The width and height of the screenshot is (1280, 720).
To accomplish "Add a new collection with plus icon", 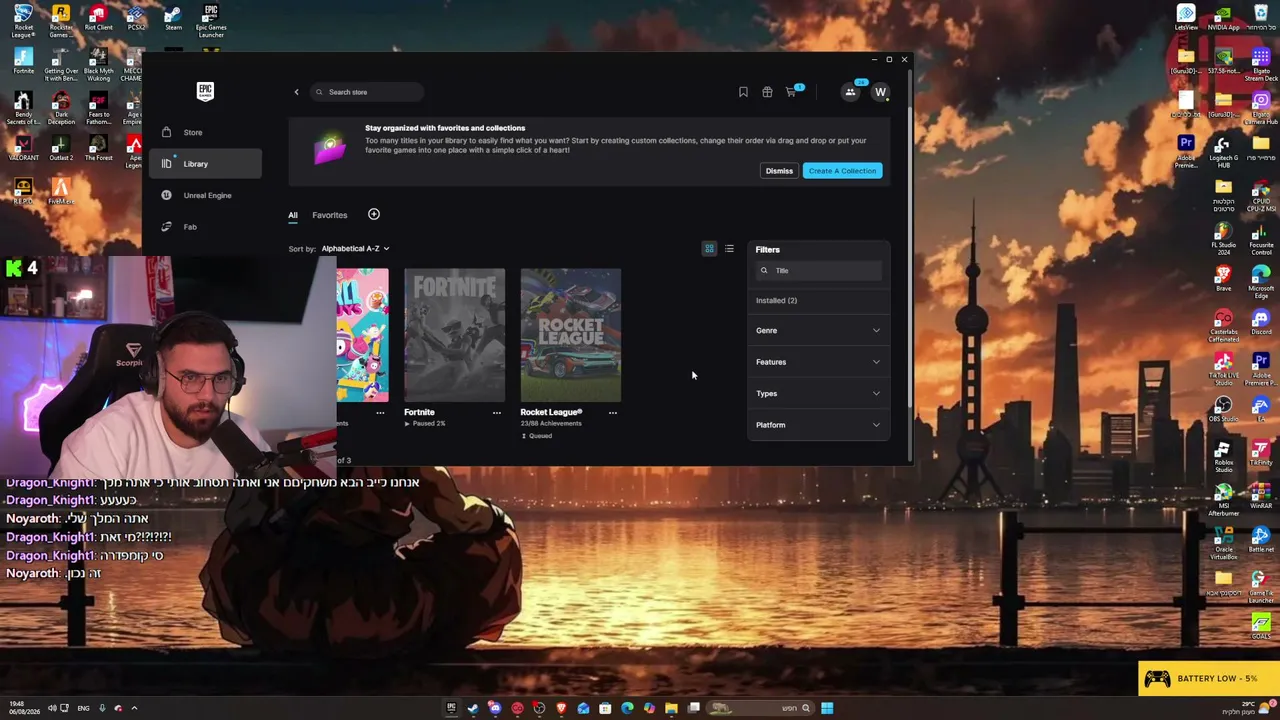I will (374, 214).
